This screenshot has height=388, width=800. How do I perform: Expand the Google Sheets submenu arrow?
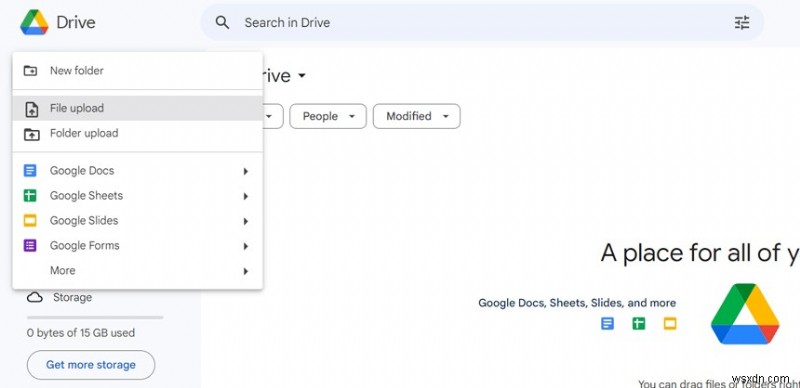245,197
